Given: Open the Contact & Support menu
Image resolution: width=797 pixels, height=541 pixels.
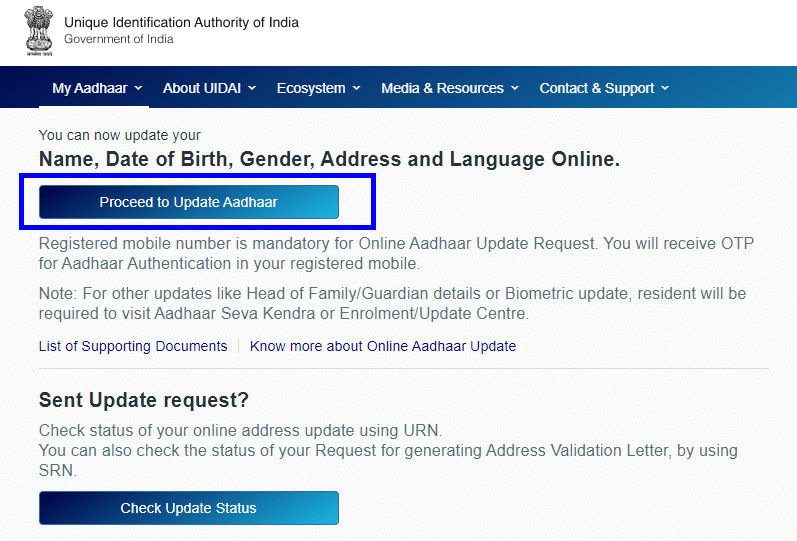Looking at the screenshot, I should pyautogui.click(x=604, y=88).
